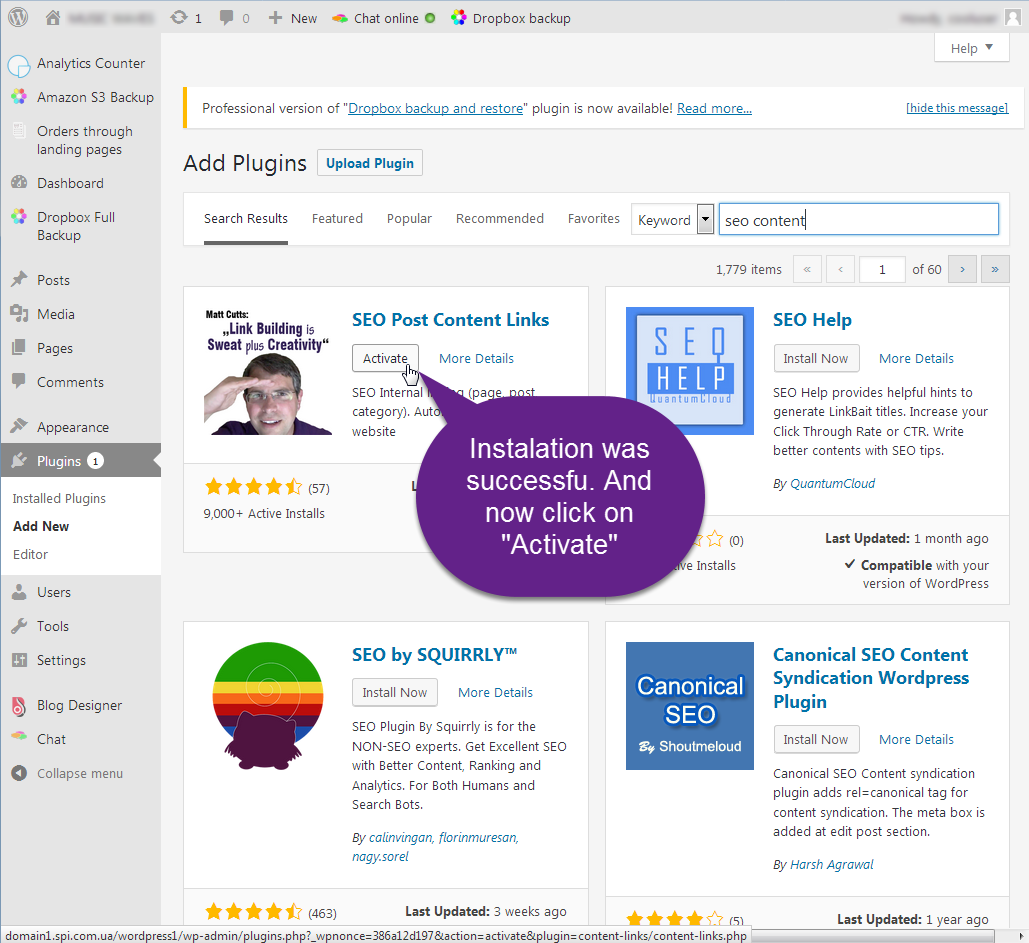The image size is (1029, 943).
Task: Go to next results page
Action: (962, 269)
